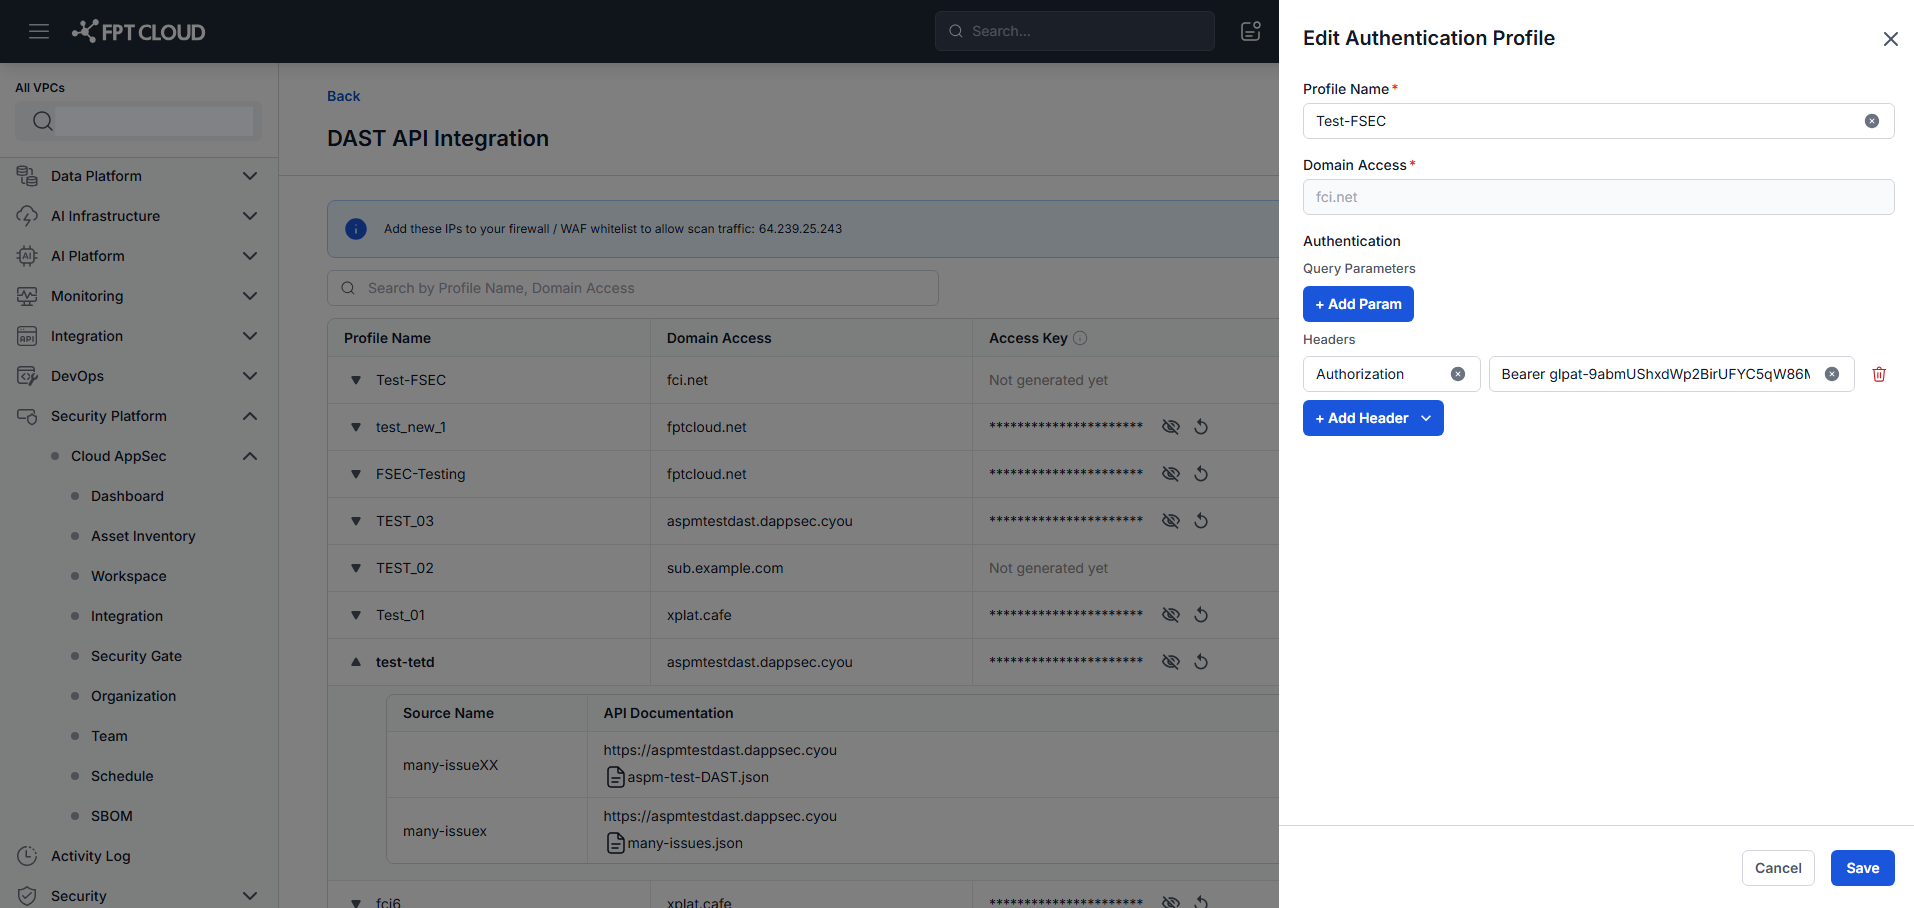Expand the Test-FSEC profile row

pyautogui.click(x=356, y=380)
